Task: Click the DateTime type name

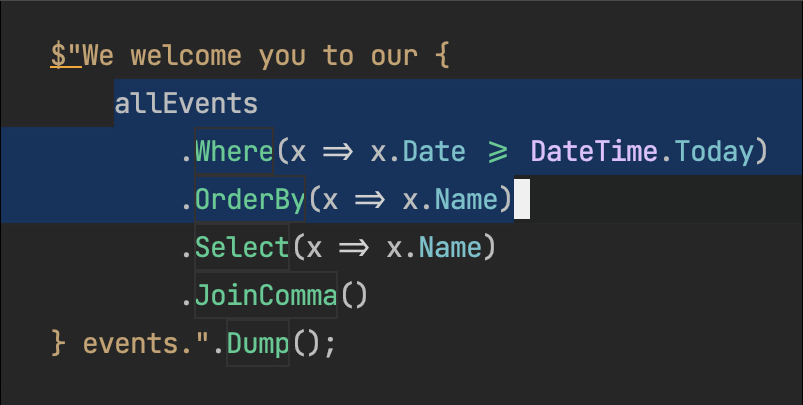Action: point(595,152)
